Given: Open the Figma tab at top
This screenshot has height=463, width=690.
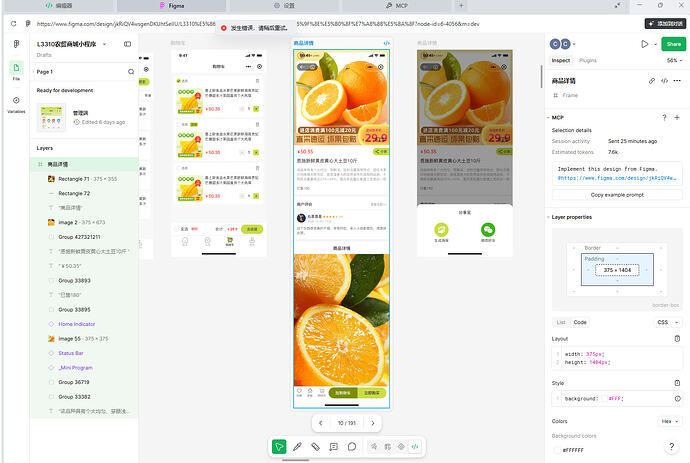Looking at the screenshot, I should pos(172,6).
